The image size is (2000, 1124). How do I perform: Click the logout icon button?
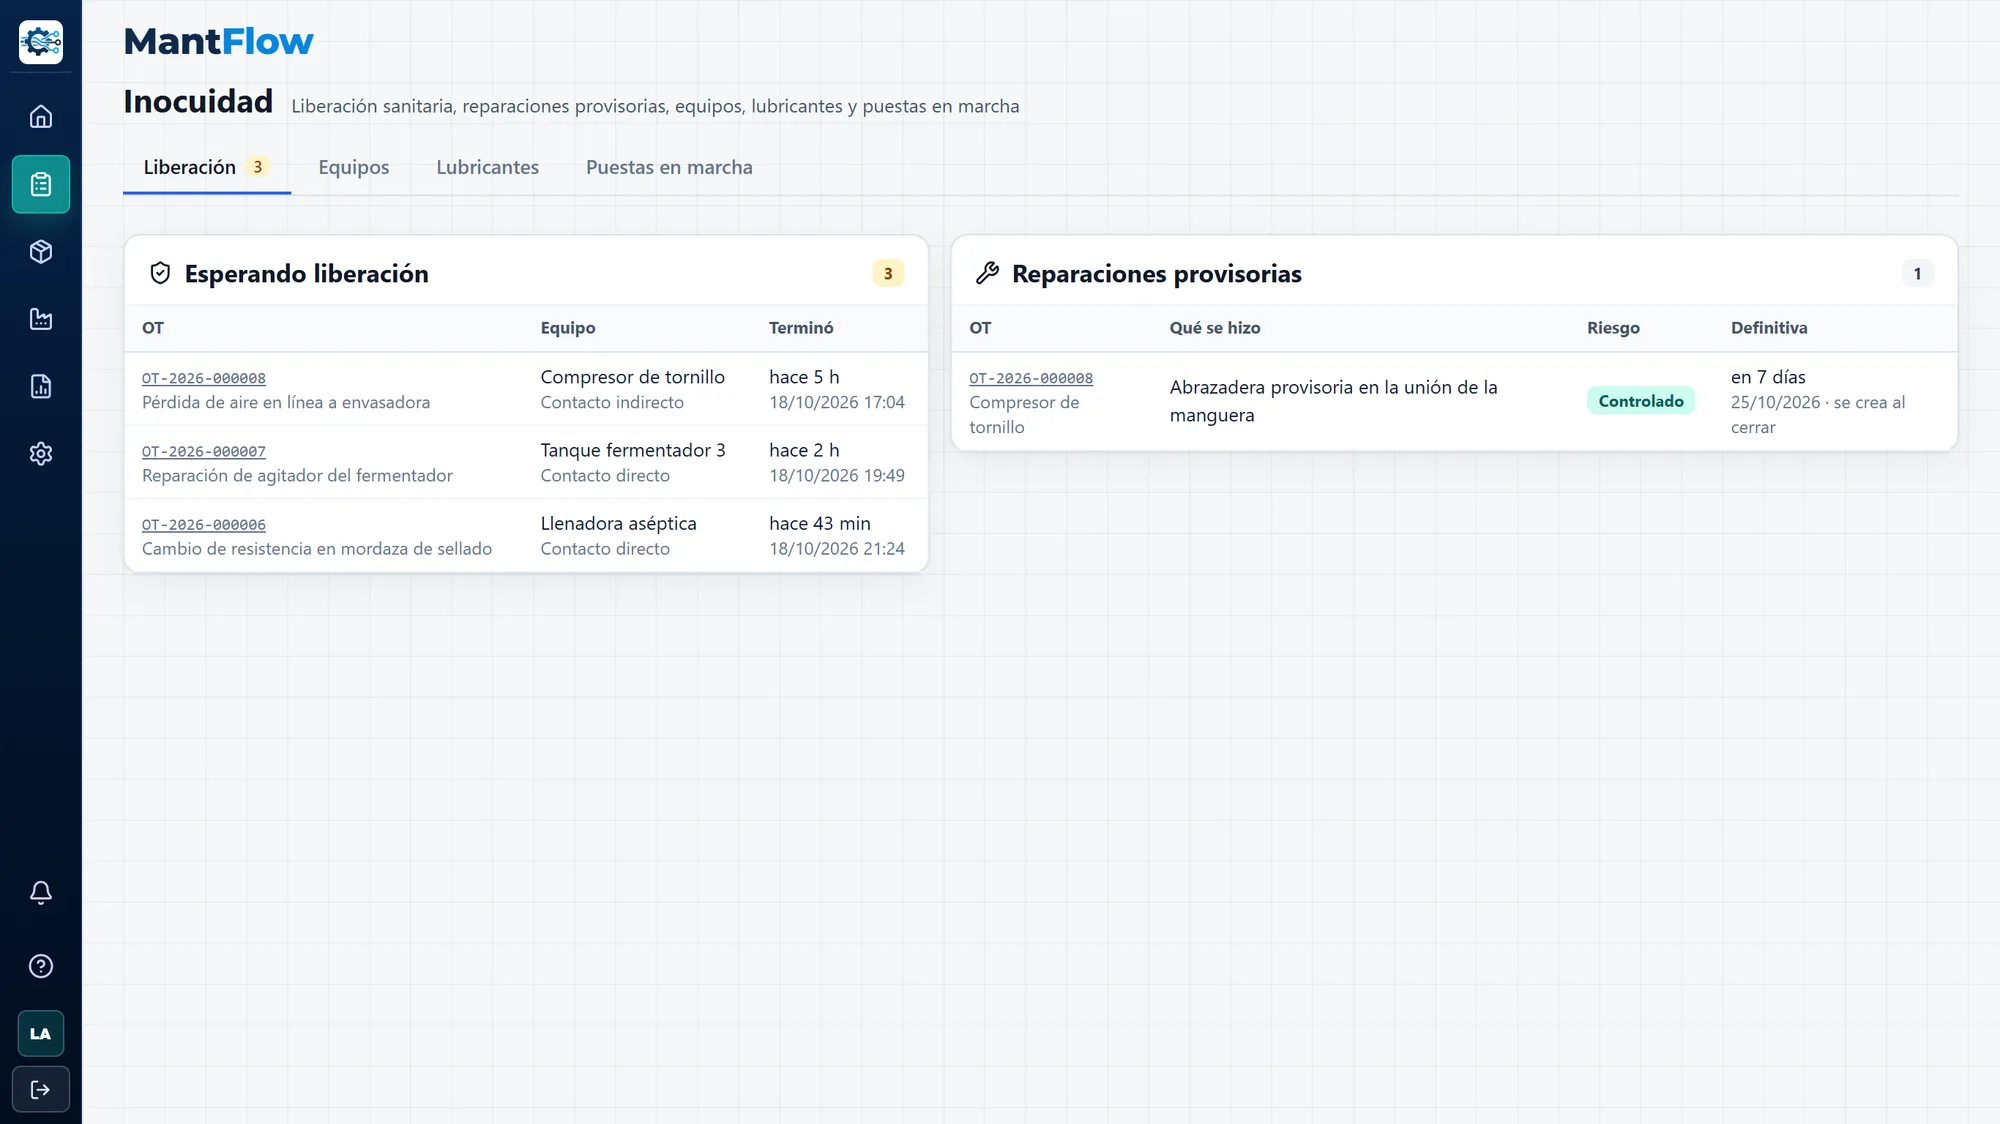point(41,1089)
